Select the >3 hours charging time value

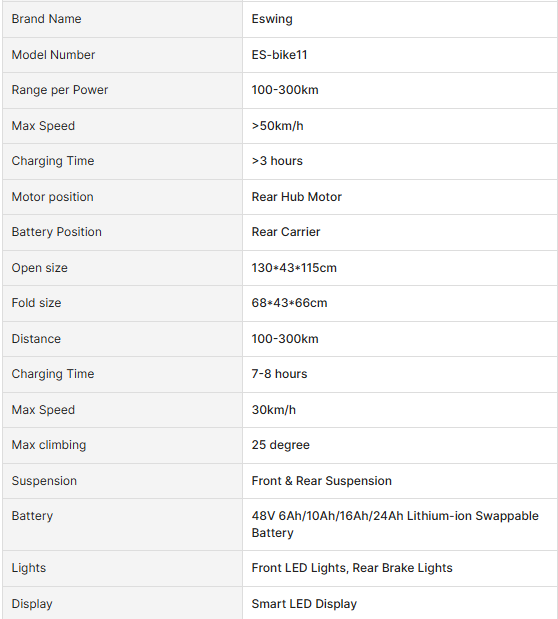277,161
